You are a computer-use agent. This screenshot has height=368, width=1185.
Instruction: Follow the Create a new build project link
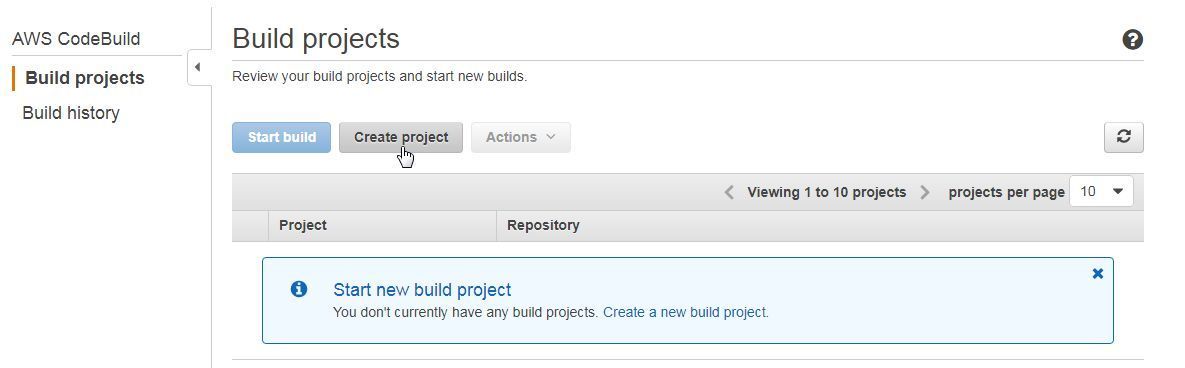pos(685,311)
